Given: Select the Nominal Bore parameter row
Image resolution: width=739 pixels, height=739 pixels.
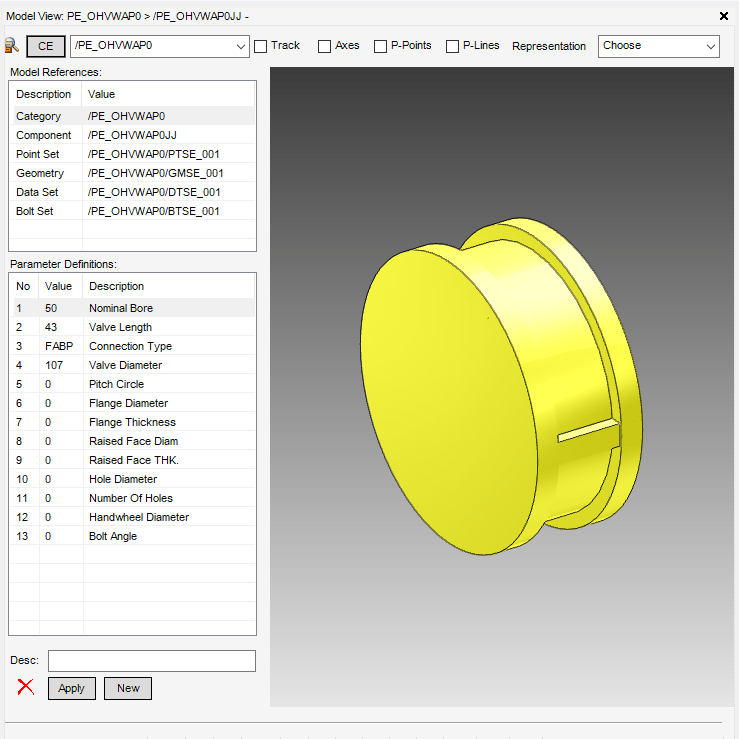Looking at the screenshot, I should pyautogui.click(x=132, y=308).
